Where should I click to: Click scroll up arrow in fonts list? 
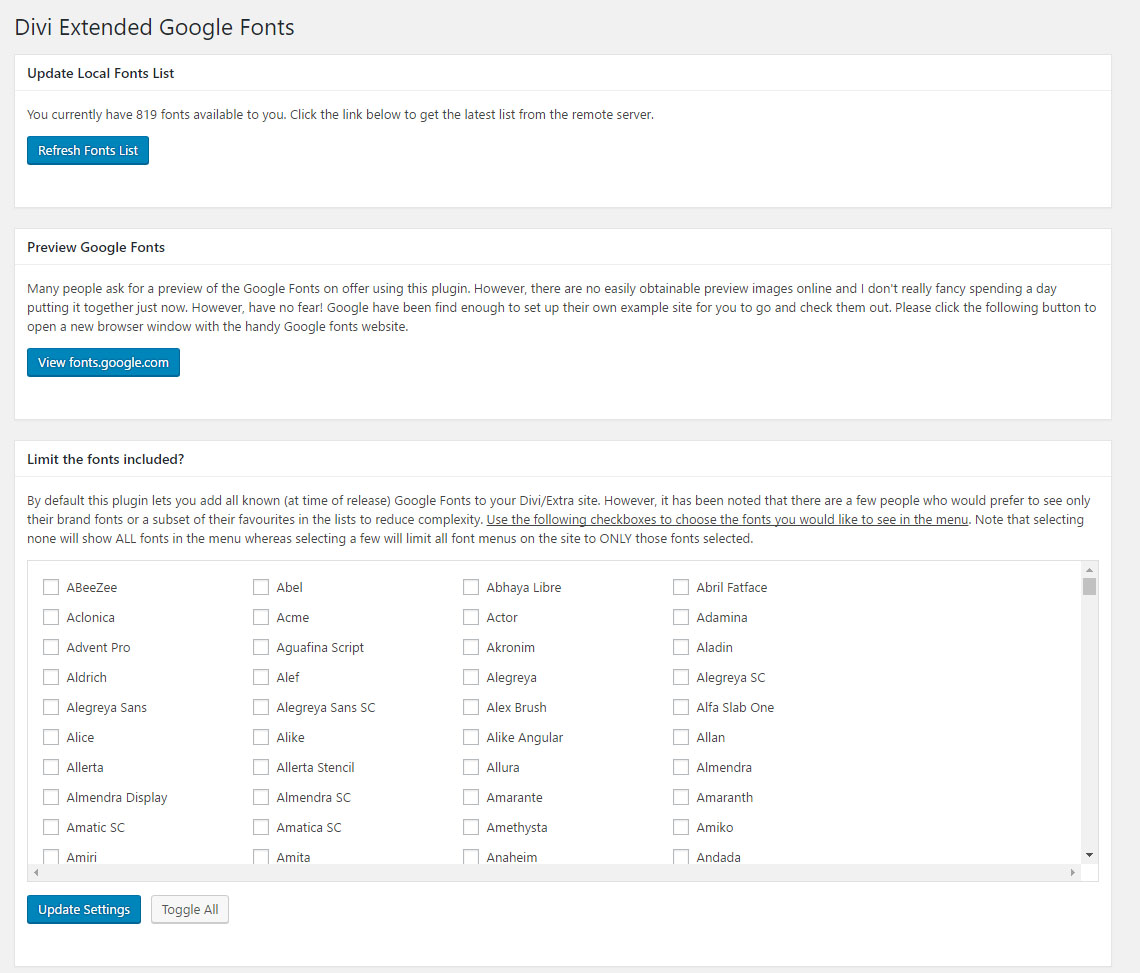click(1089, 569)
